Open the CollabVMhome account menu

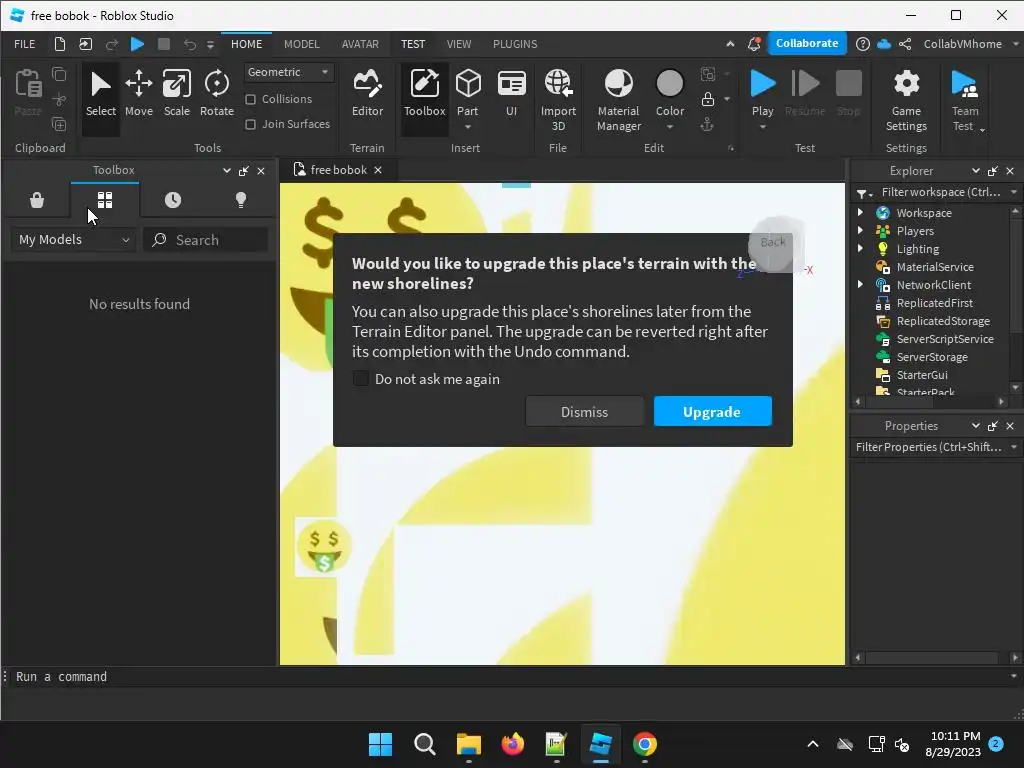pyautogui.click(x=970, y=44)
